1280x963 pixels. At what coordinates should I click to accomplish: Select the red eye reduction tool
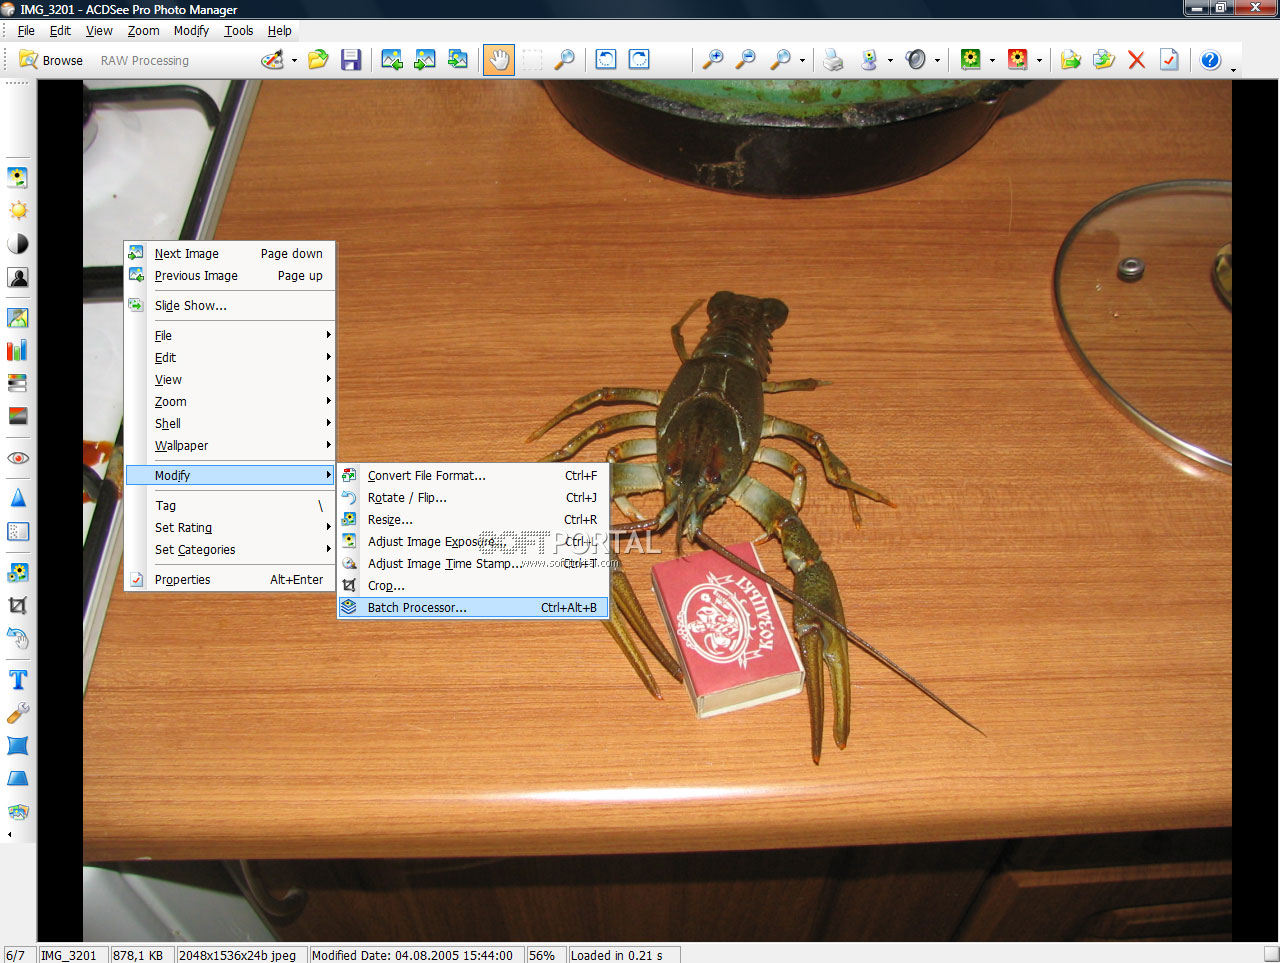18,458
